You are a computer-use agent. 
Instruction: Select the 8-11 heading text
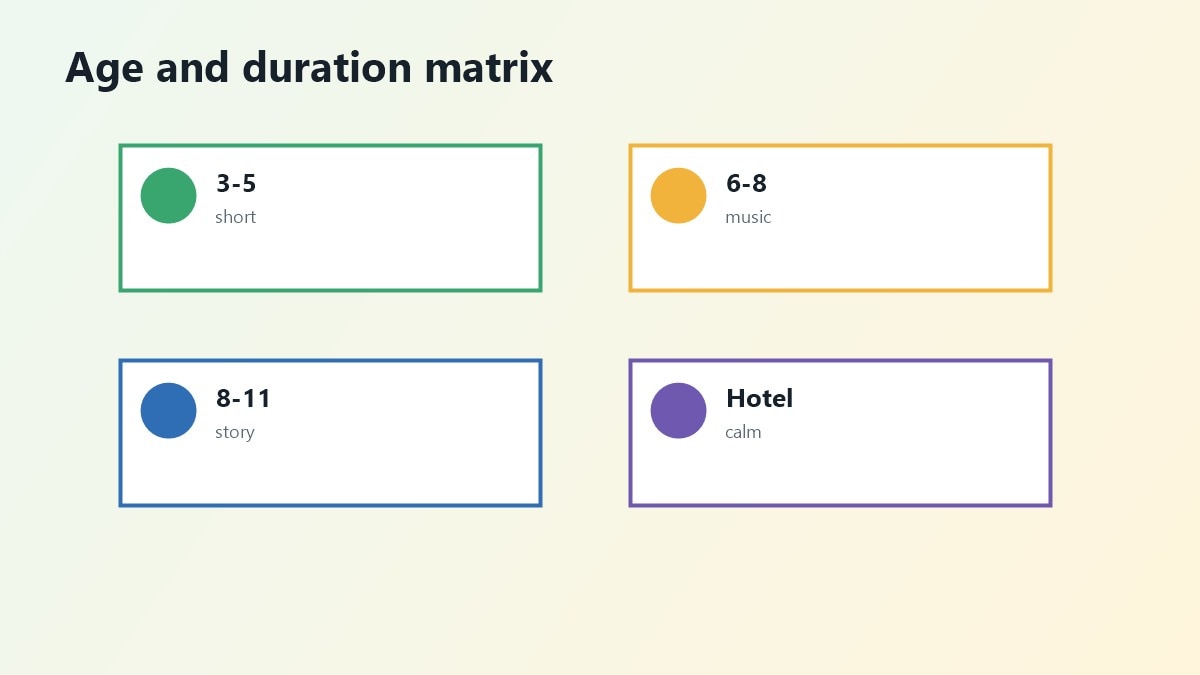point(243,399)
